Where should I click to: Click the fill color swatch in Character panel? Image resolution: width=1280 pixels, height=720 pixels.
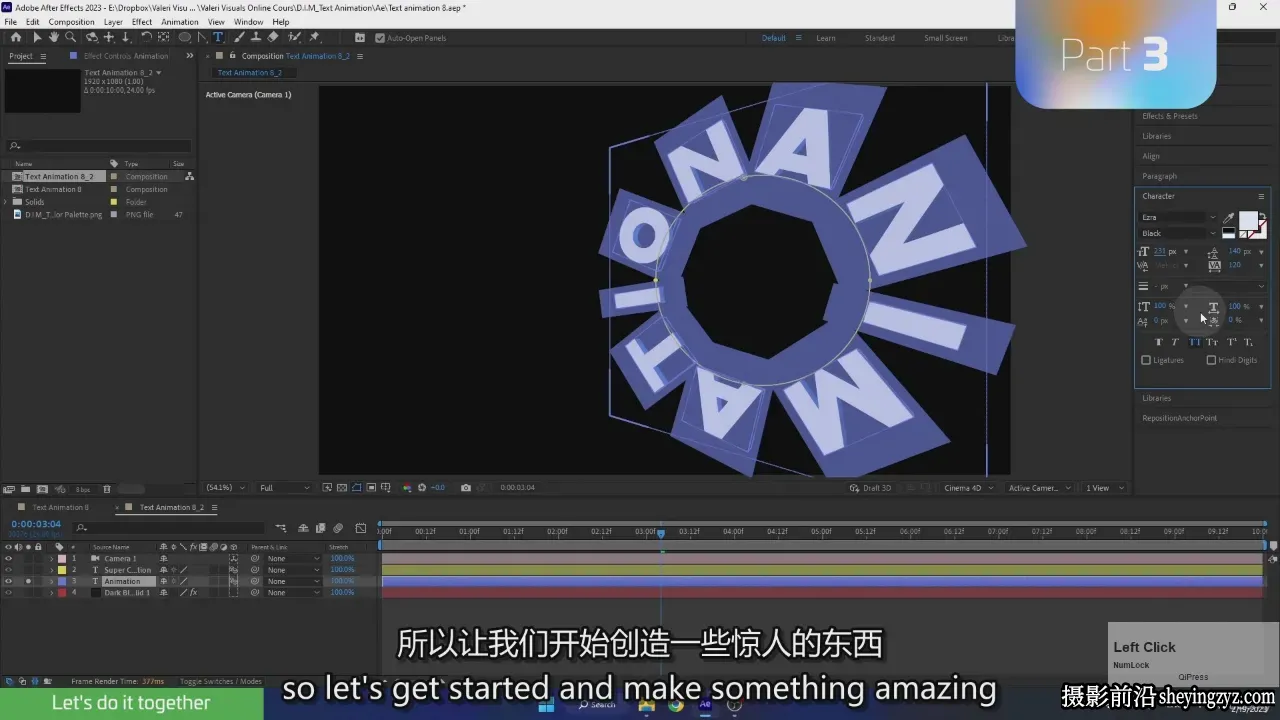1248,221
